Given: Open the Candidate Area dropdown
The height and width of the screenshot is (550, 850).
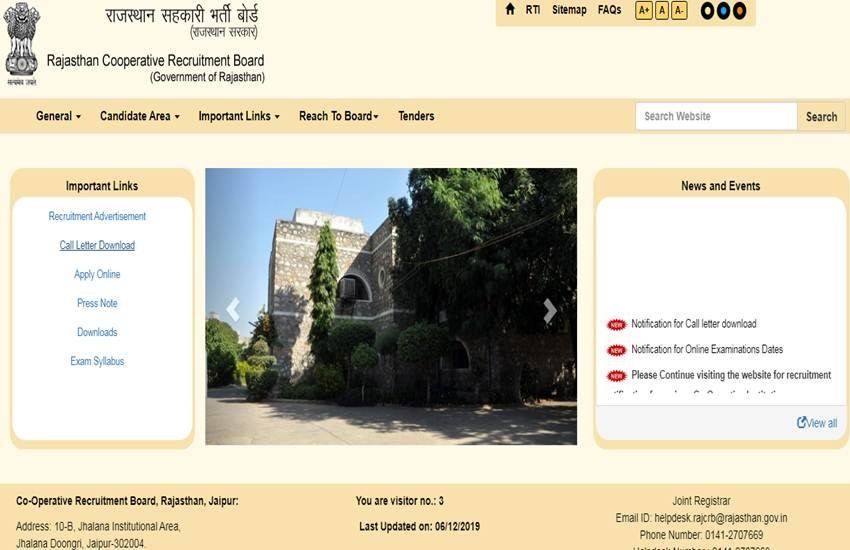Looking at the screenshot, I should (x=139, y=116).
